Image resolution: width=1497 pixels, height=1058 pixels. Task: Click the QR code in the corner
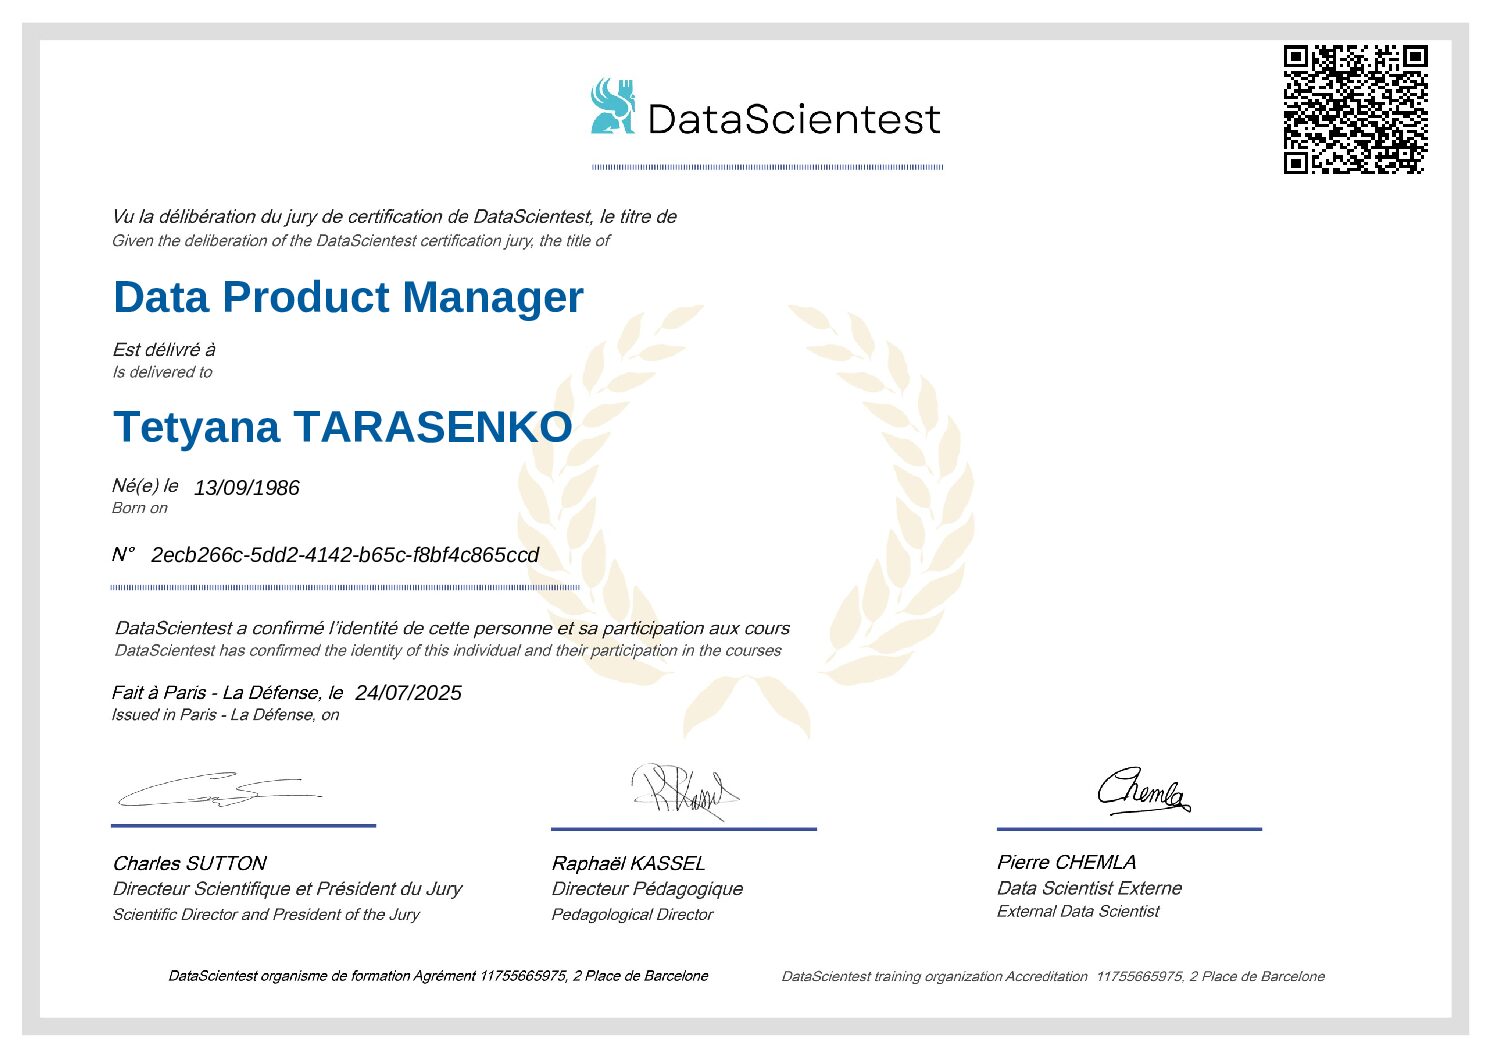[1356, 109]
